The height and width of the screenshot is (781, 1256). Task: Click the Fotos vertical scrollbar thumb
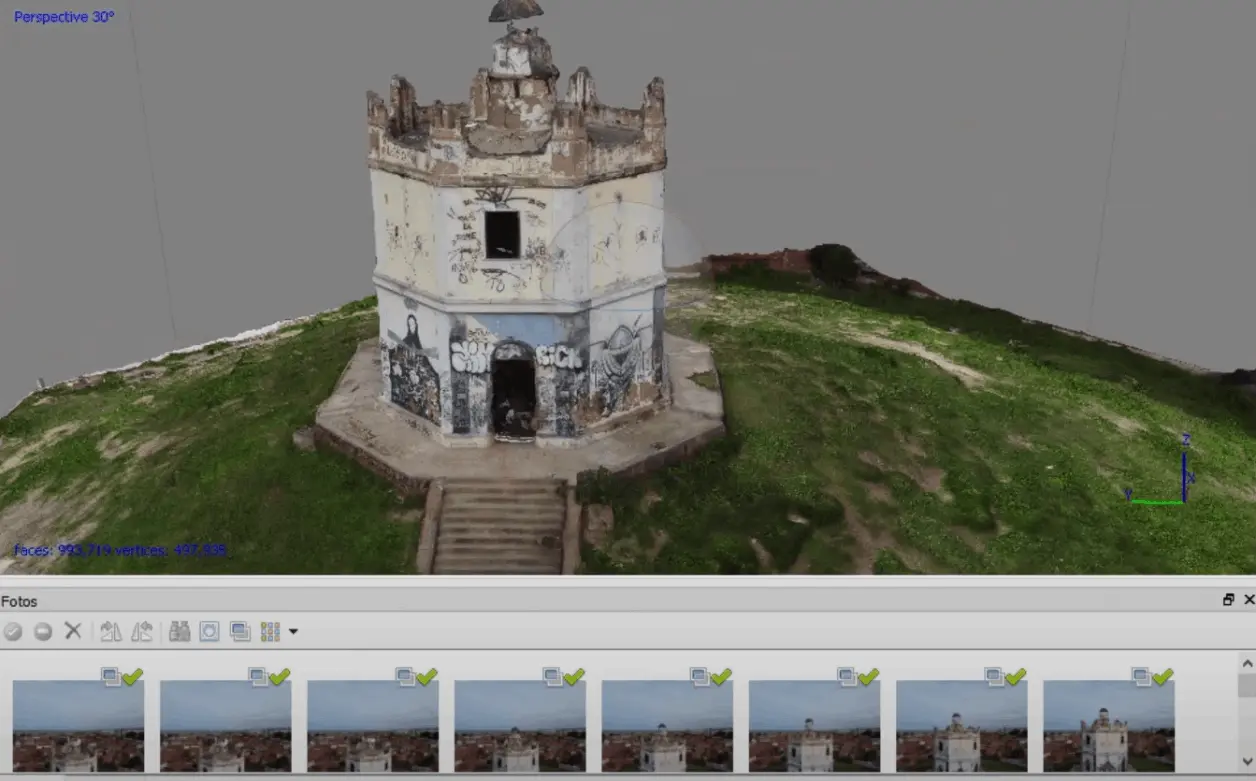pos(1246,685)
